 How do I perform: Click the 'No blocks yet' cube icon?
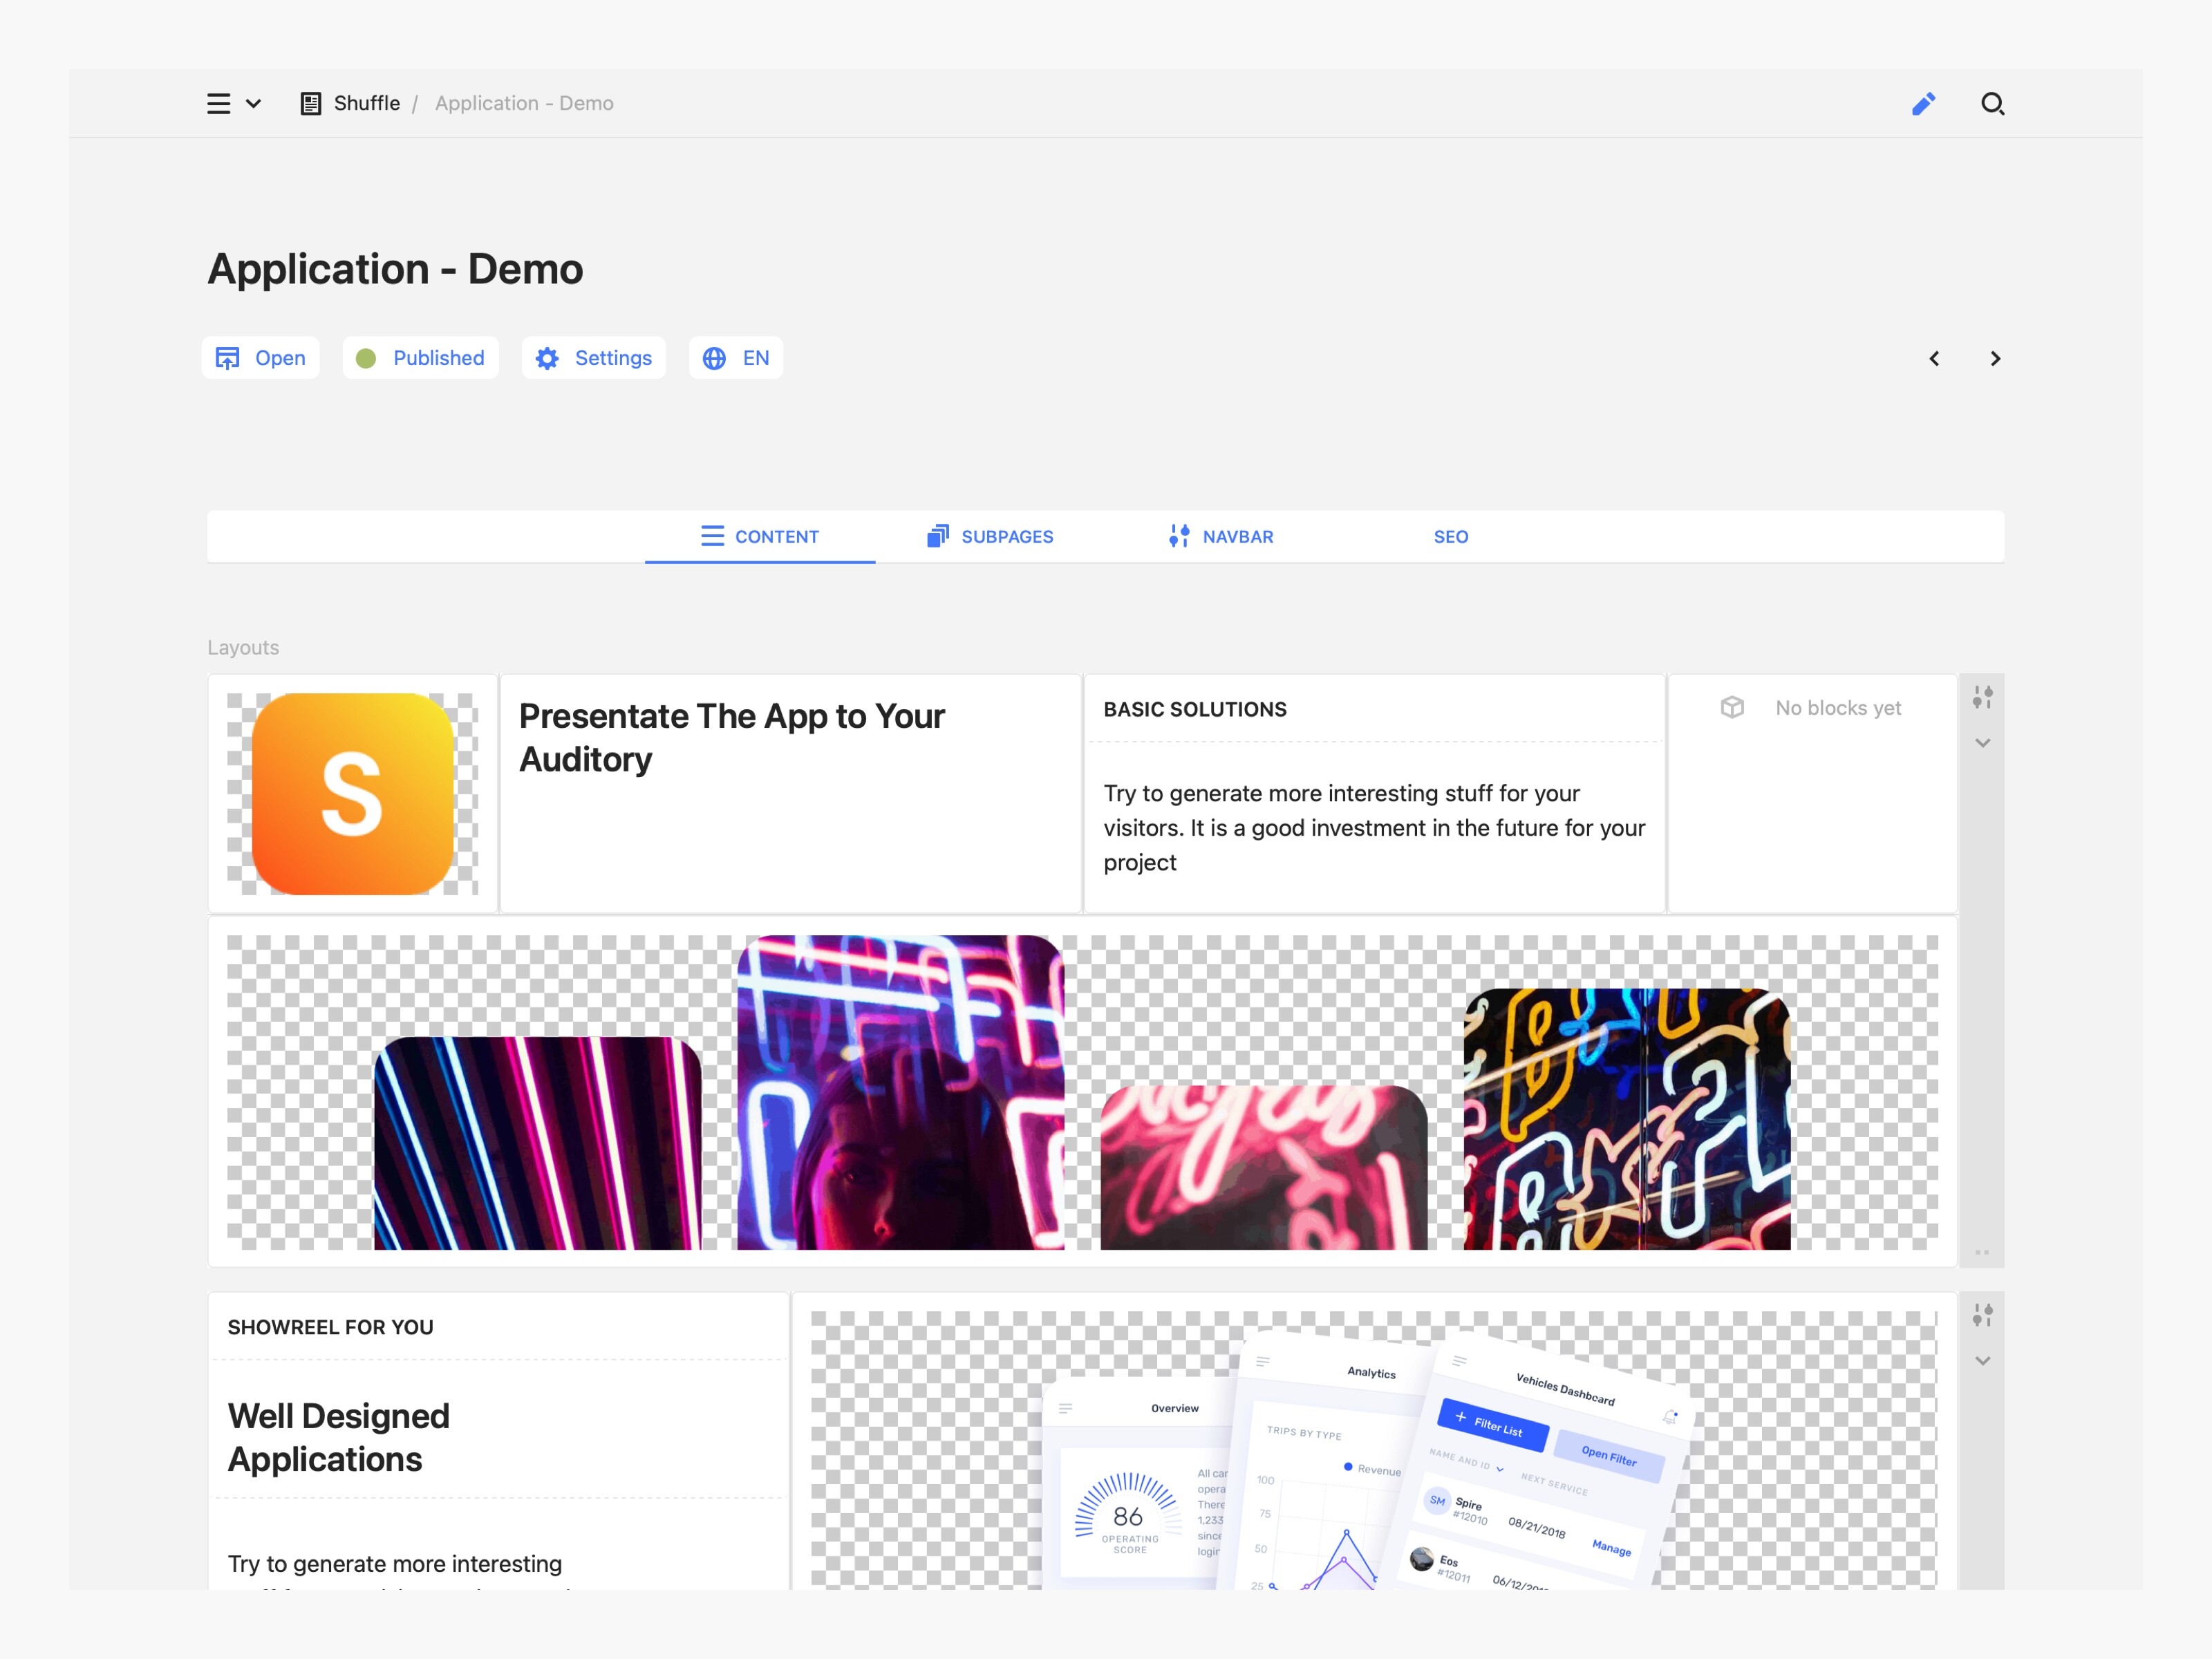[1732, 708]
